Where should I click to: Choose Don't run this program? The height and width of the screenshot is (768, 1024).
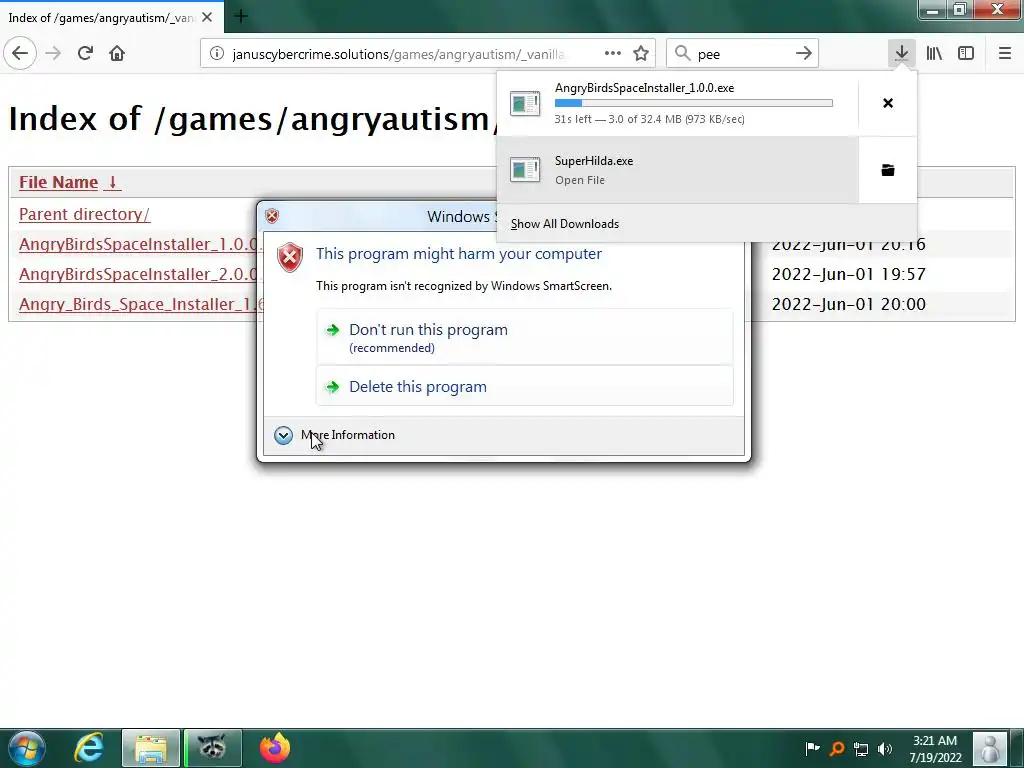pyautogui.click(x=524, y=337)
